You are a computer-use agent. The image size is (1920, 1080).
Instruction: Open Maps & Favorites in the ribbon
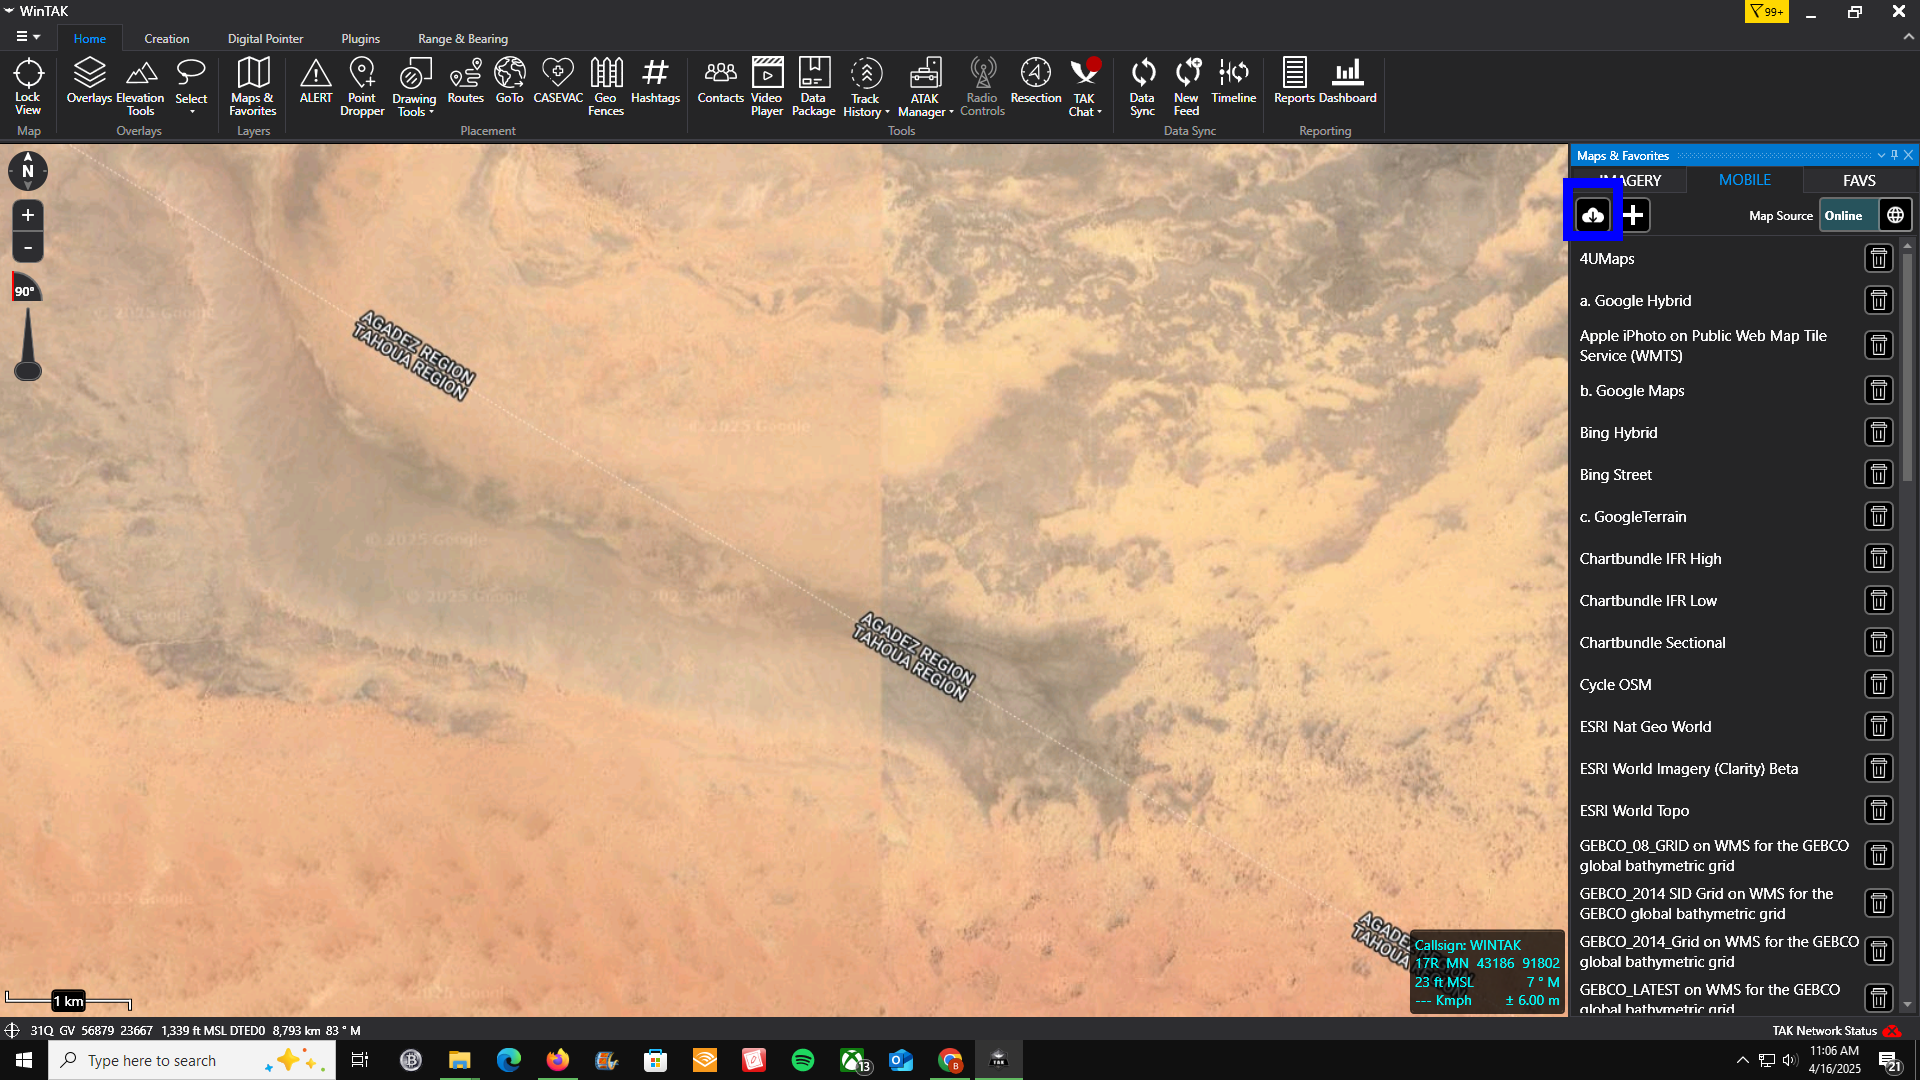[253, 87]
